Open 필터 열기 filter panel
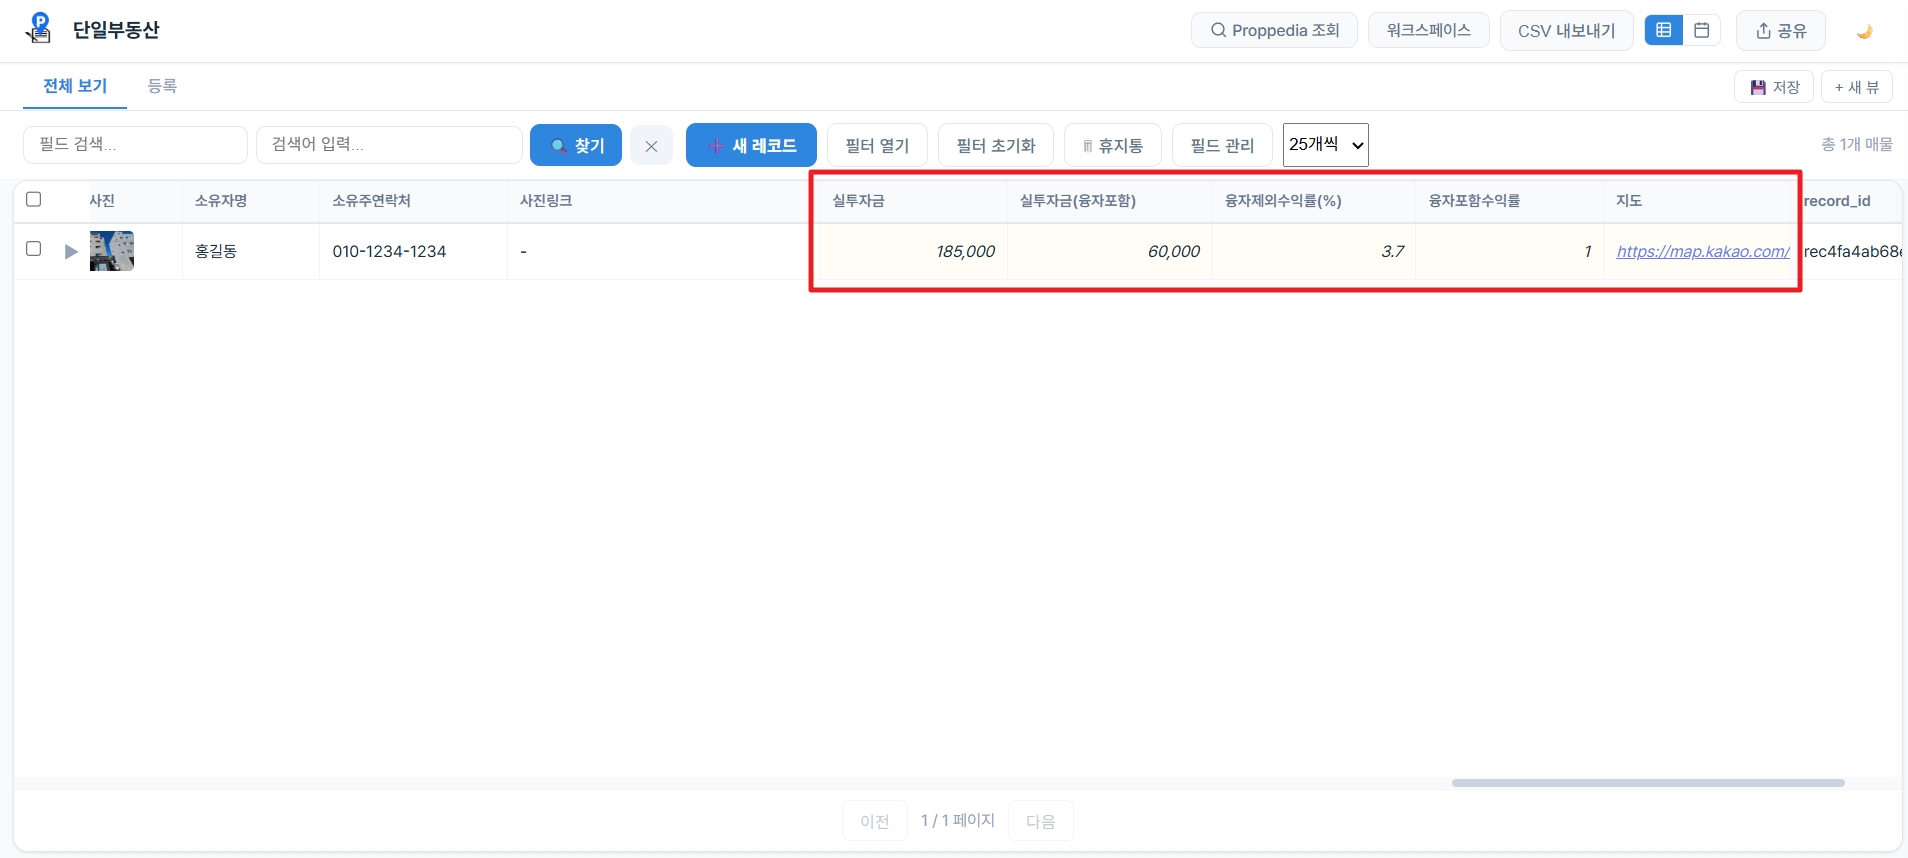 [x=877, y=146]
